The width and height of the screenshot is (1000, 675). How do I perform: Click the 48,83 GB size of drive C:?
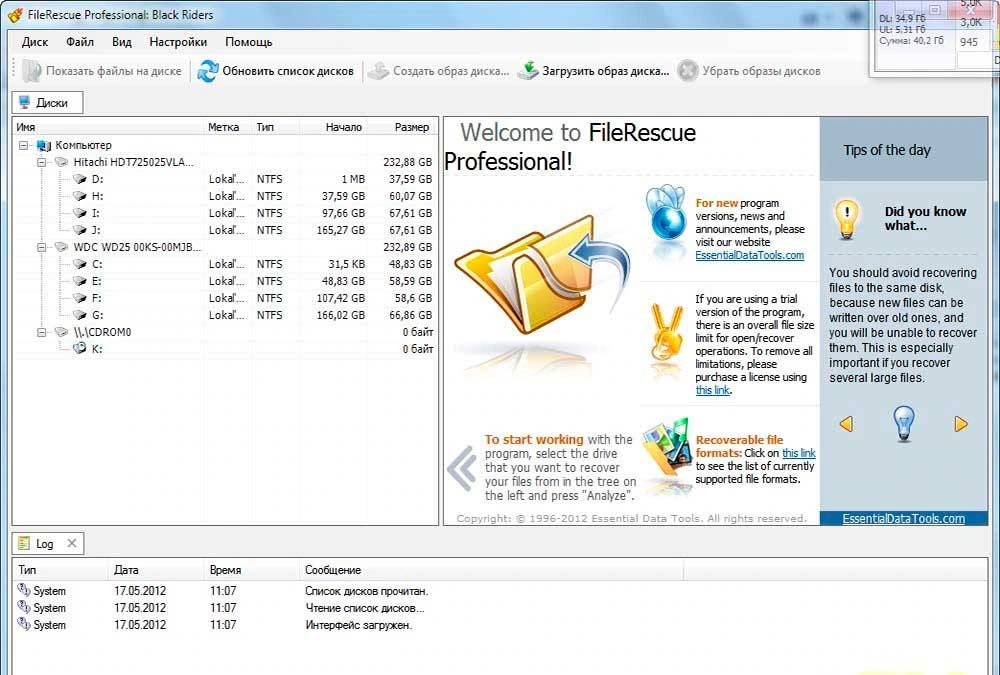click(x=410, y=264)
